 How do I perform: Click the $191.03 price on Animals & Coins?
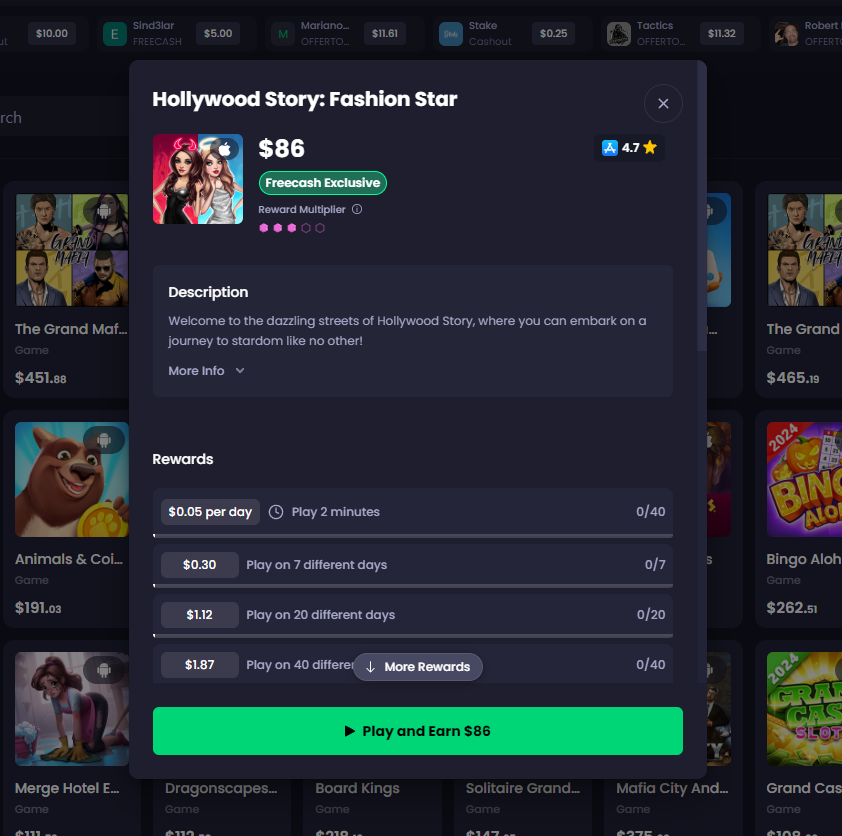point(38,608)
